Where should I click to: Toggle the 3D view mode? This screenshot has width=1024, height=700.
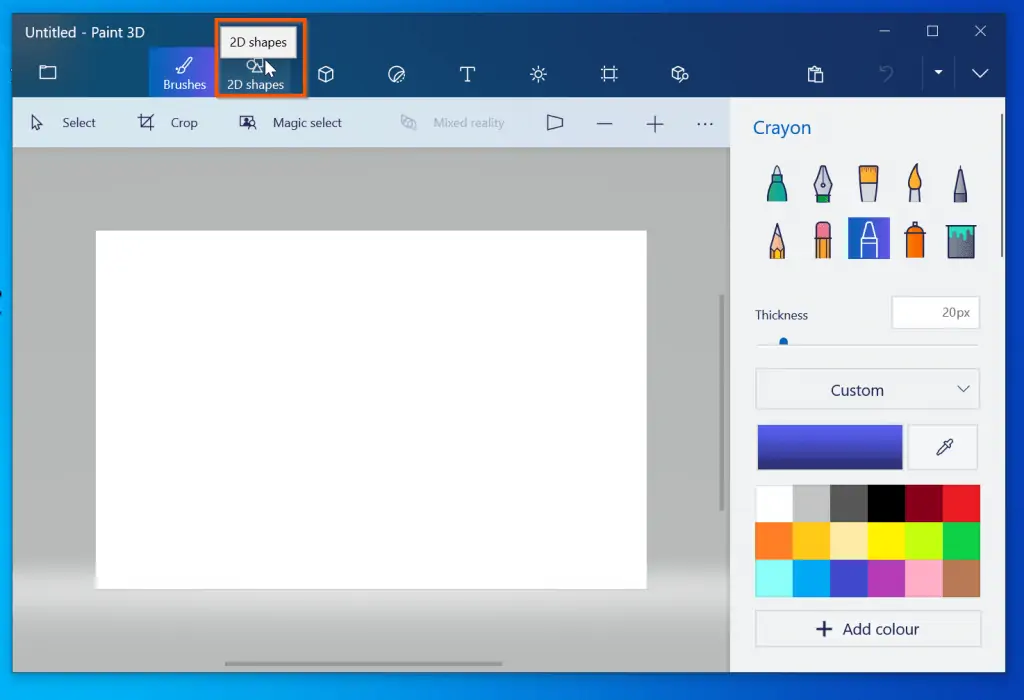[555, 123]
